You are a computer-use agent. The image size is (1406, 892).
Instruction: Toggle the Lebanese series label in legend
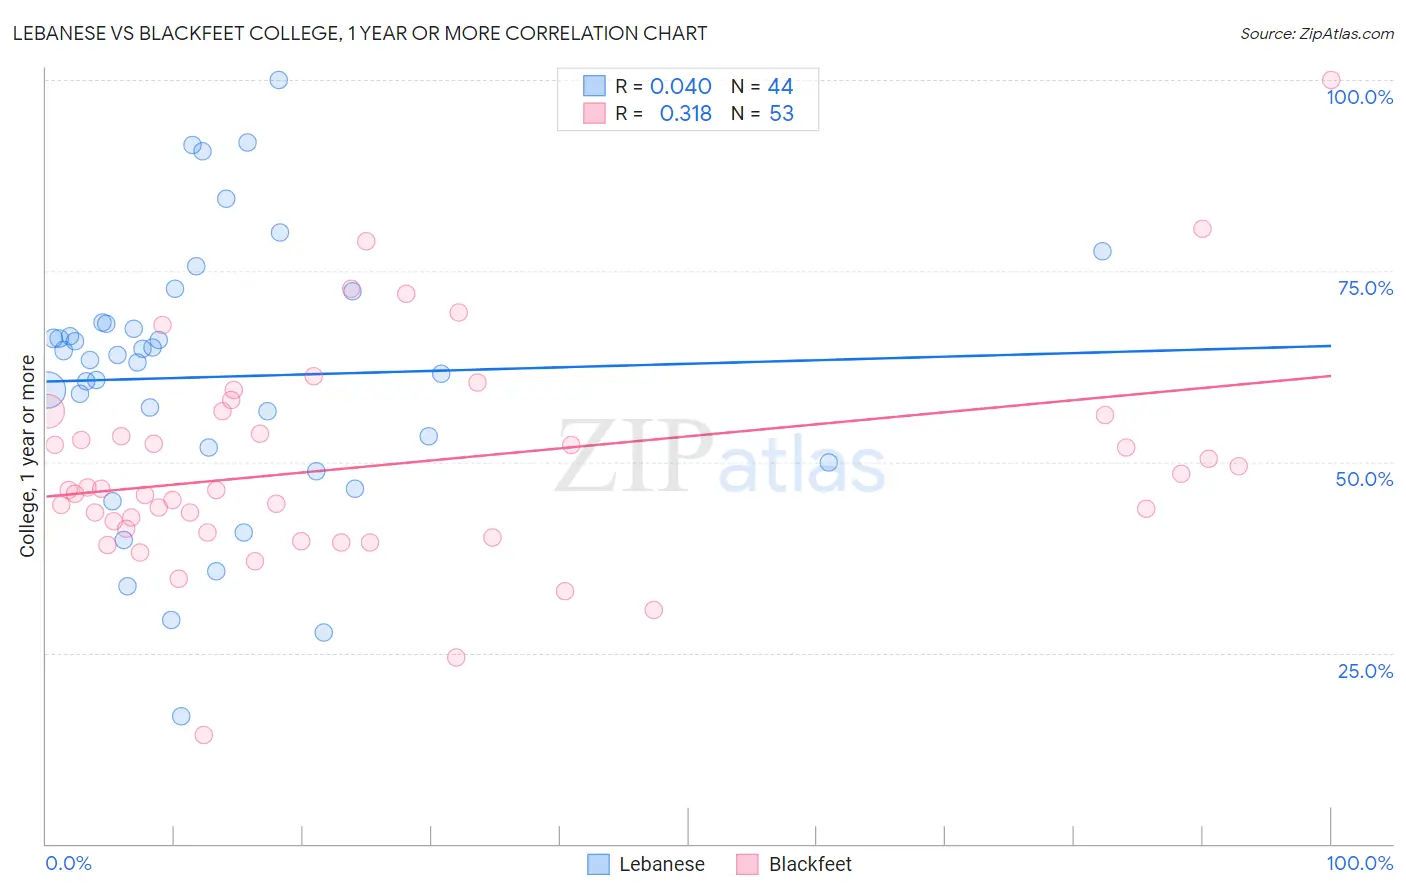662,864
